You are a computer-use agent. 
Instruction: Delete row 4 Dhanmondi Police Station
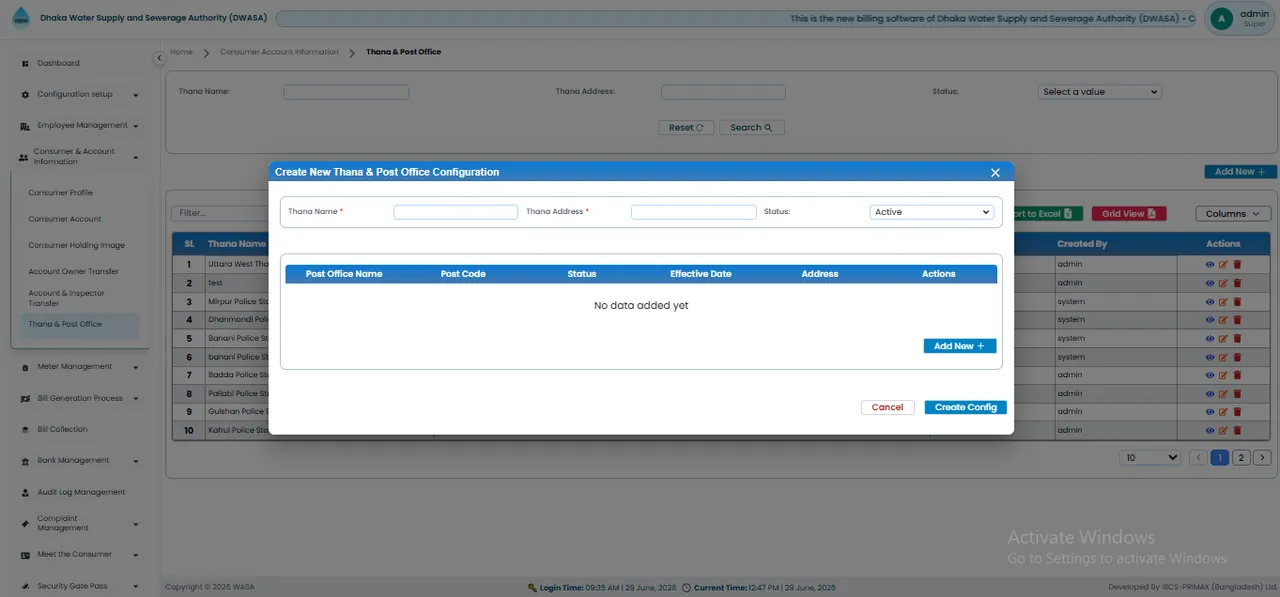(1237, 320)
